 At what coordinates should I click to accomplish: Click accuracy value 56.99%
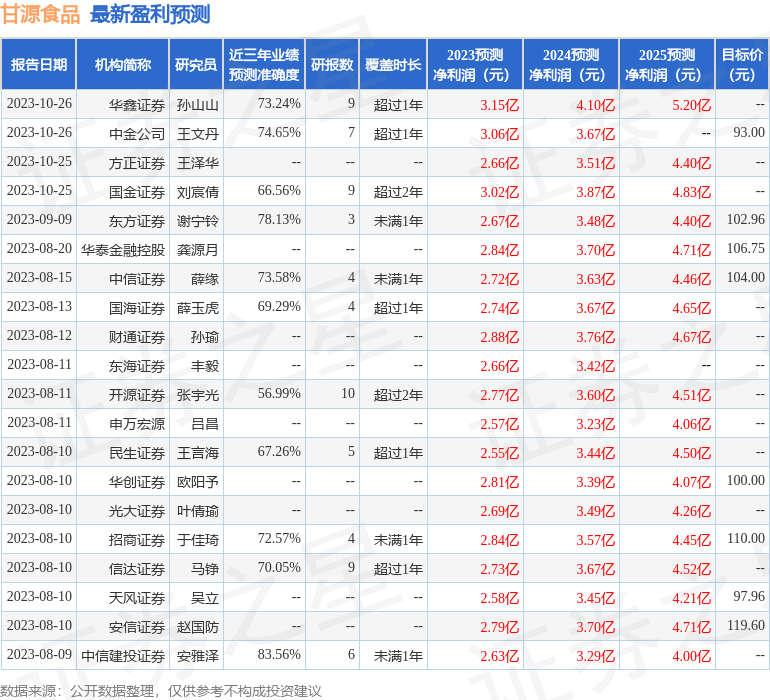pyautogui.click(x=279, y=393)
